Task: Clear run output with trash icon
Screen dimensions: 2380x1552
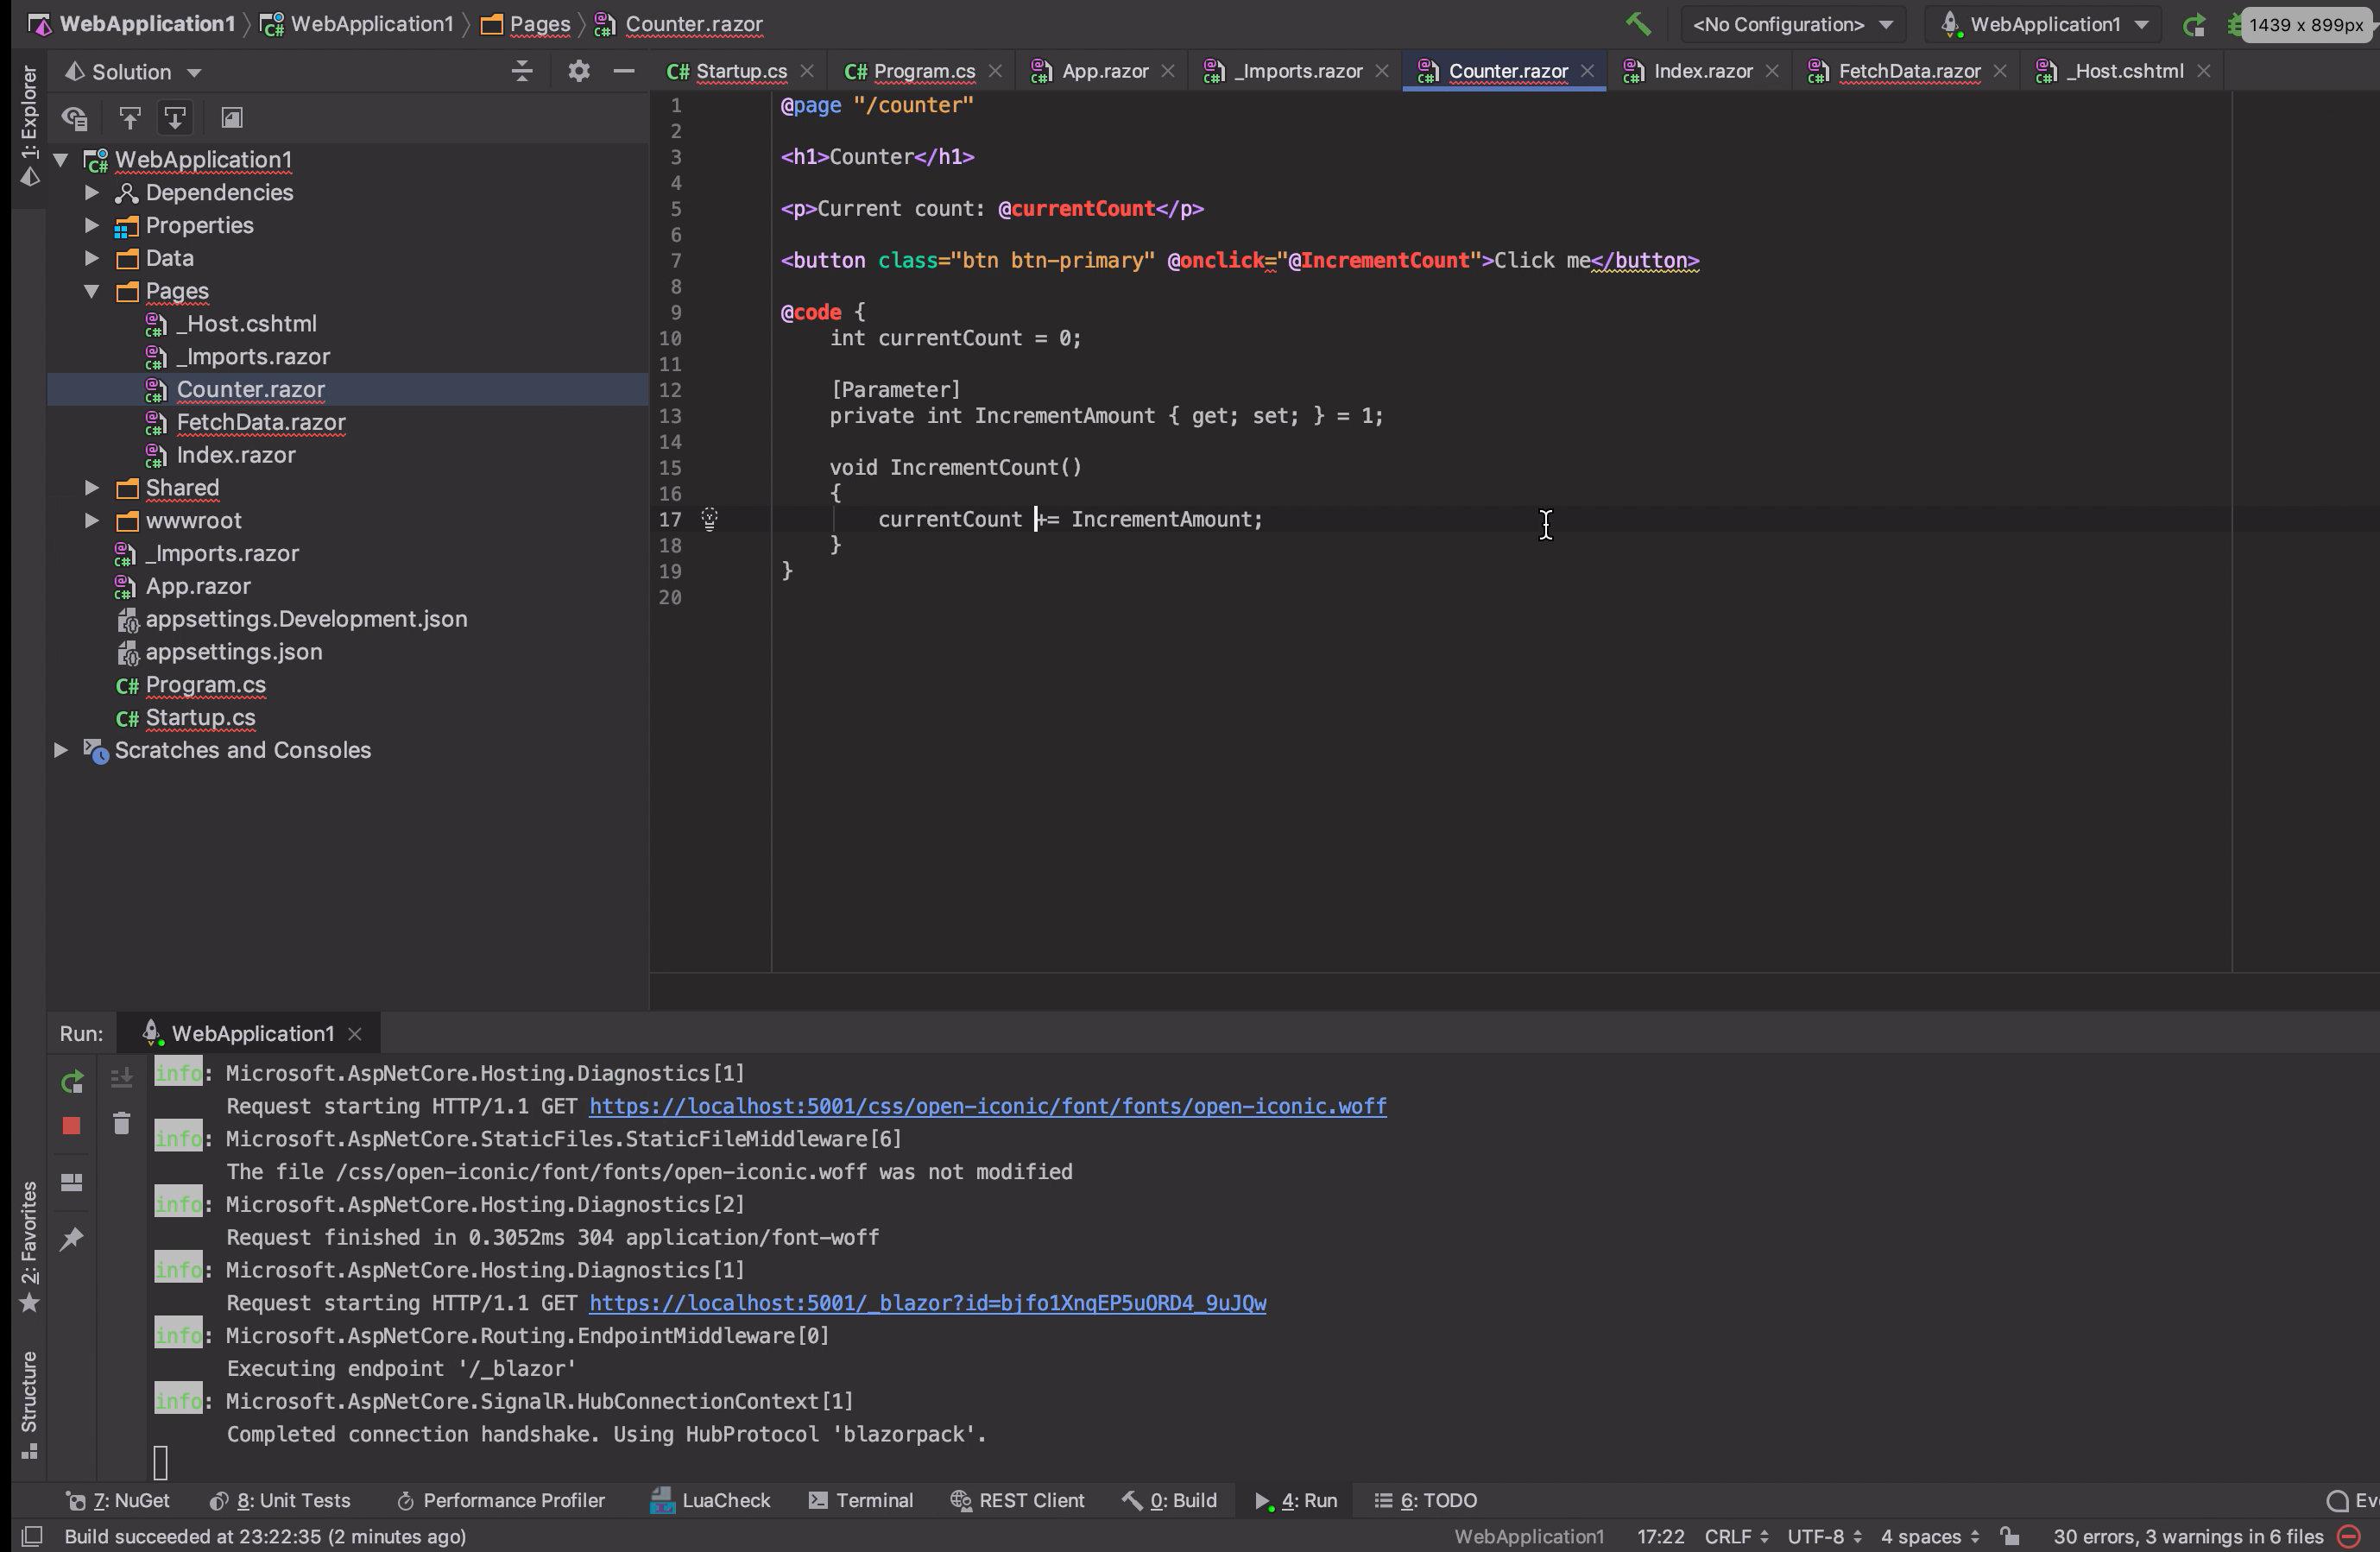Action: coord(122,1124)
